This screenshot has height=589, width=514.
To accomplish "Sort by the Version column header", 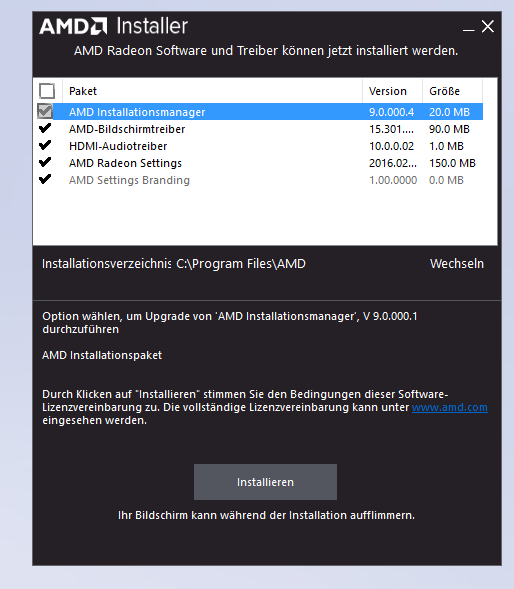I will coord(392,91).
